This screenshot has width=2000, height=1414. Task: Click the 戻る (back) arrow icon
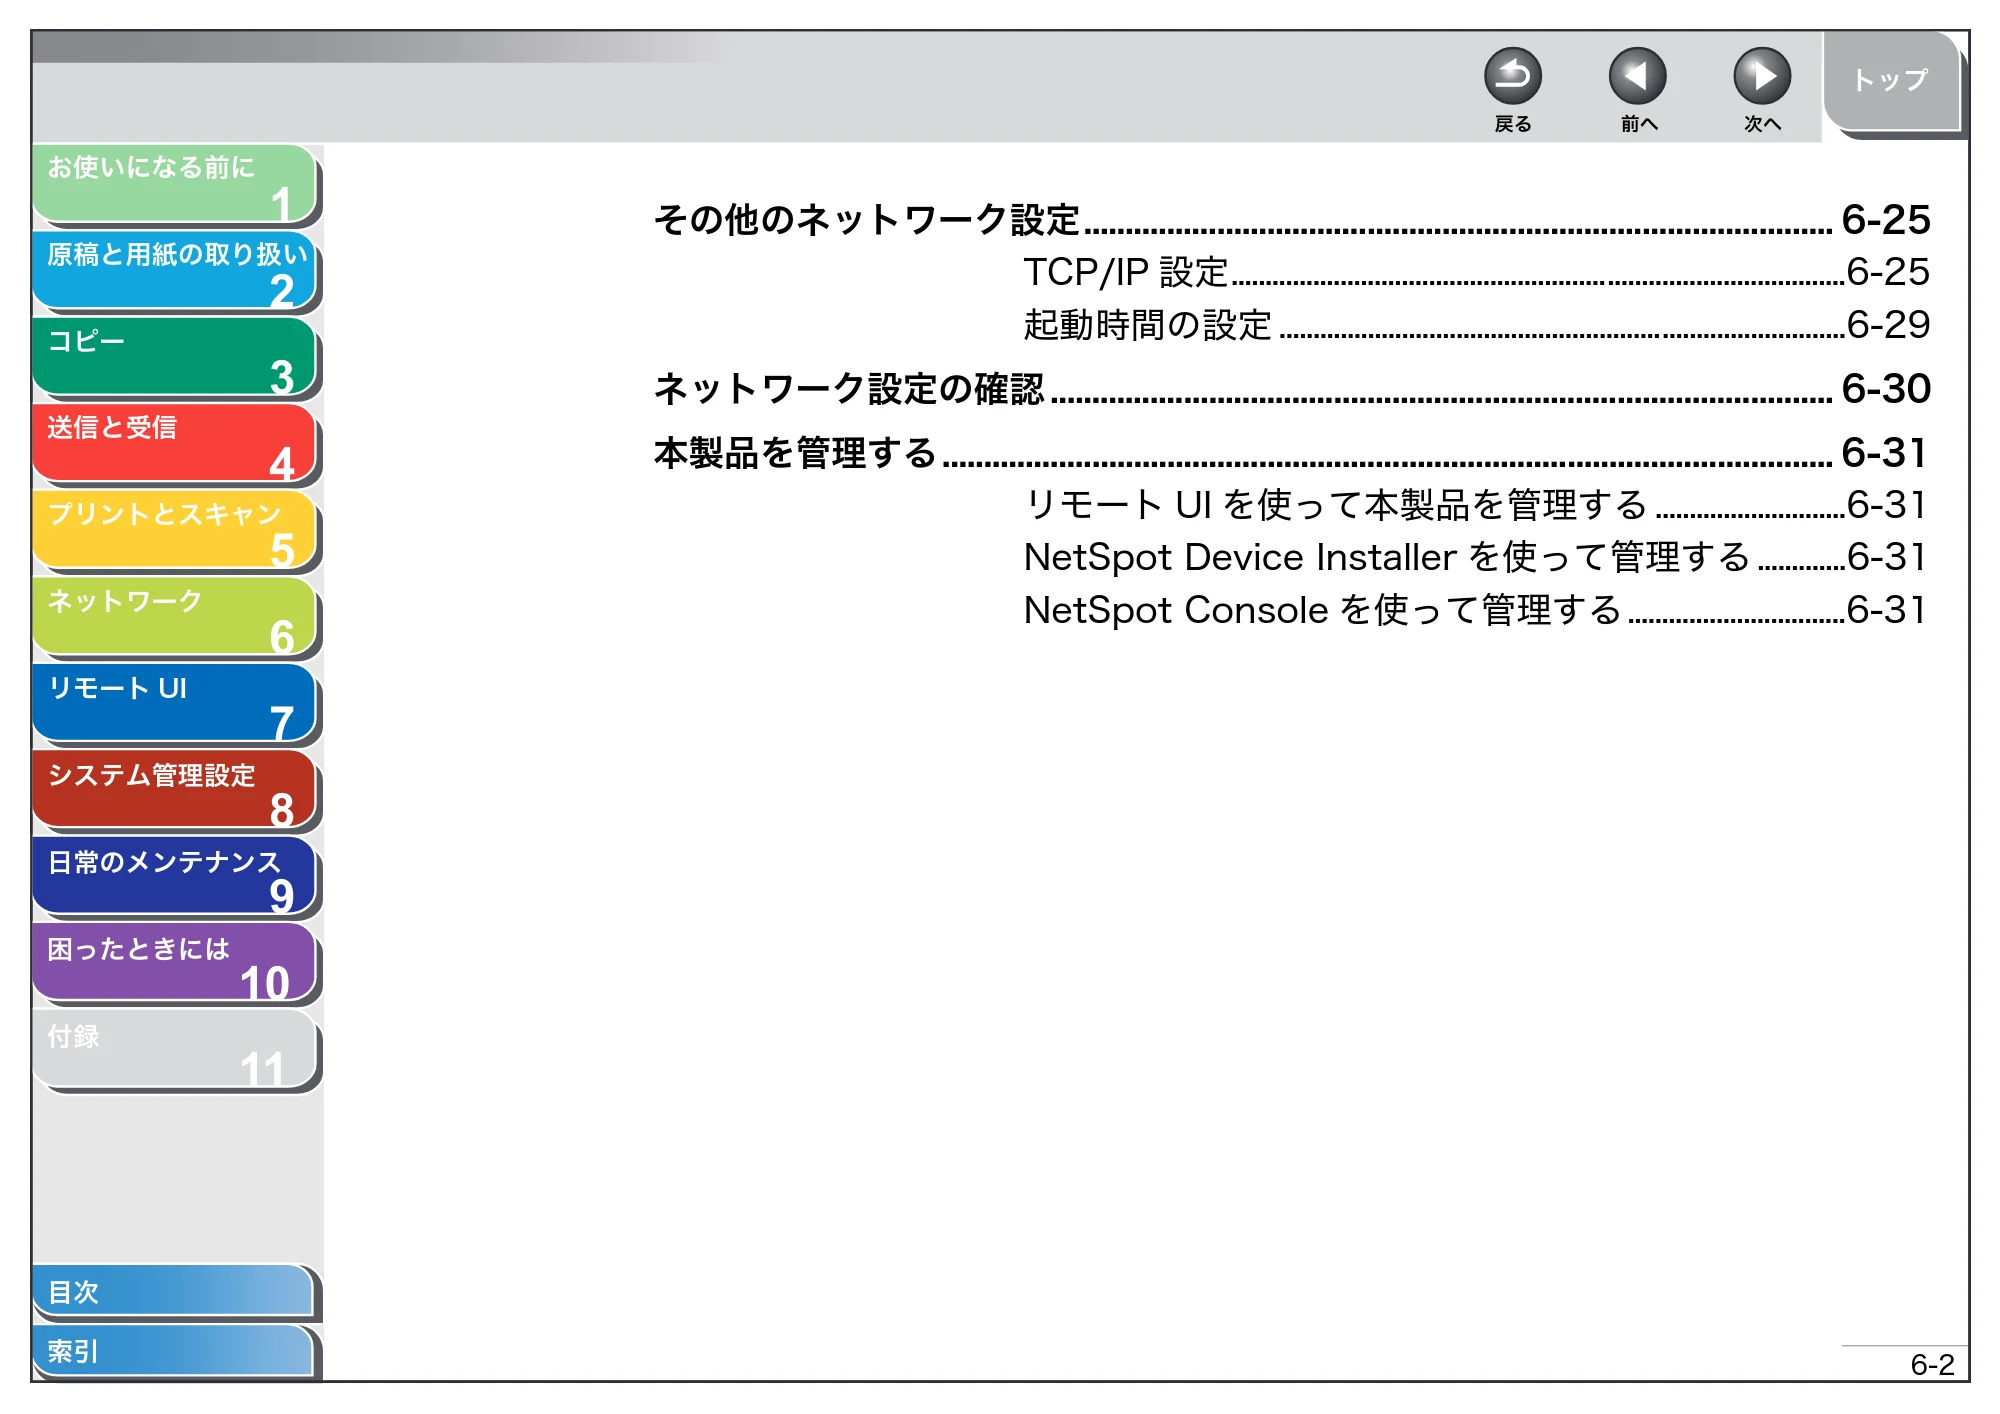pos(1512,76)
